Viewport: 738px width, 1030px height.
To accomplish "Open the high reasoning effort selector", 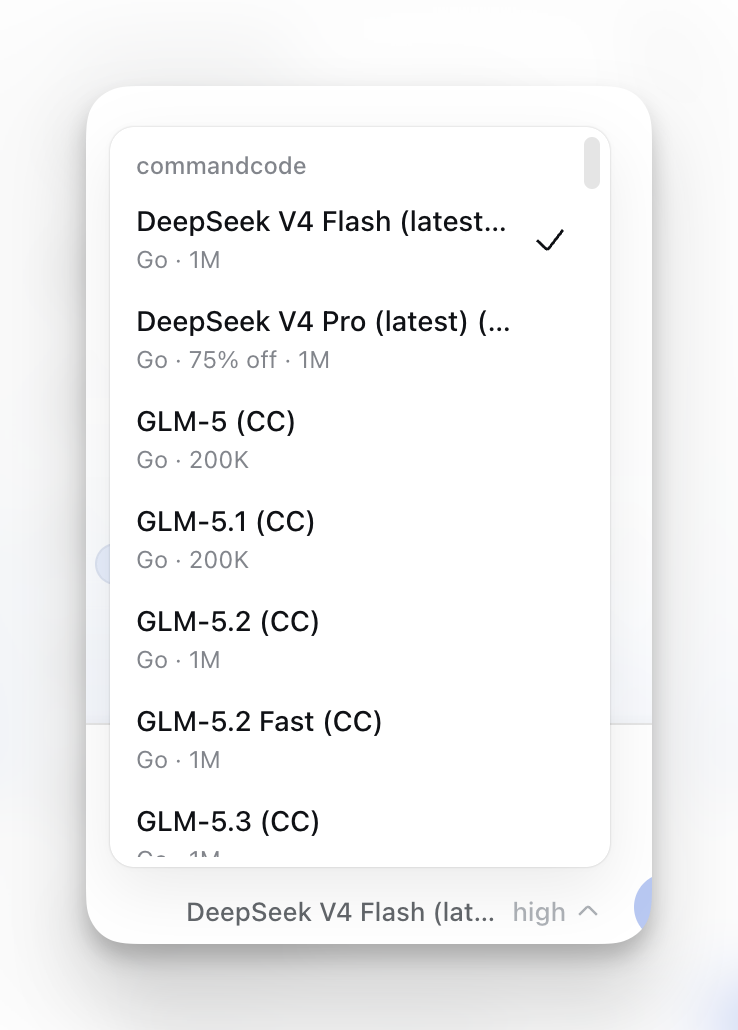I will pos(539,912).
